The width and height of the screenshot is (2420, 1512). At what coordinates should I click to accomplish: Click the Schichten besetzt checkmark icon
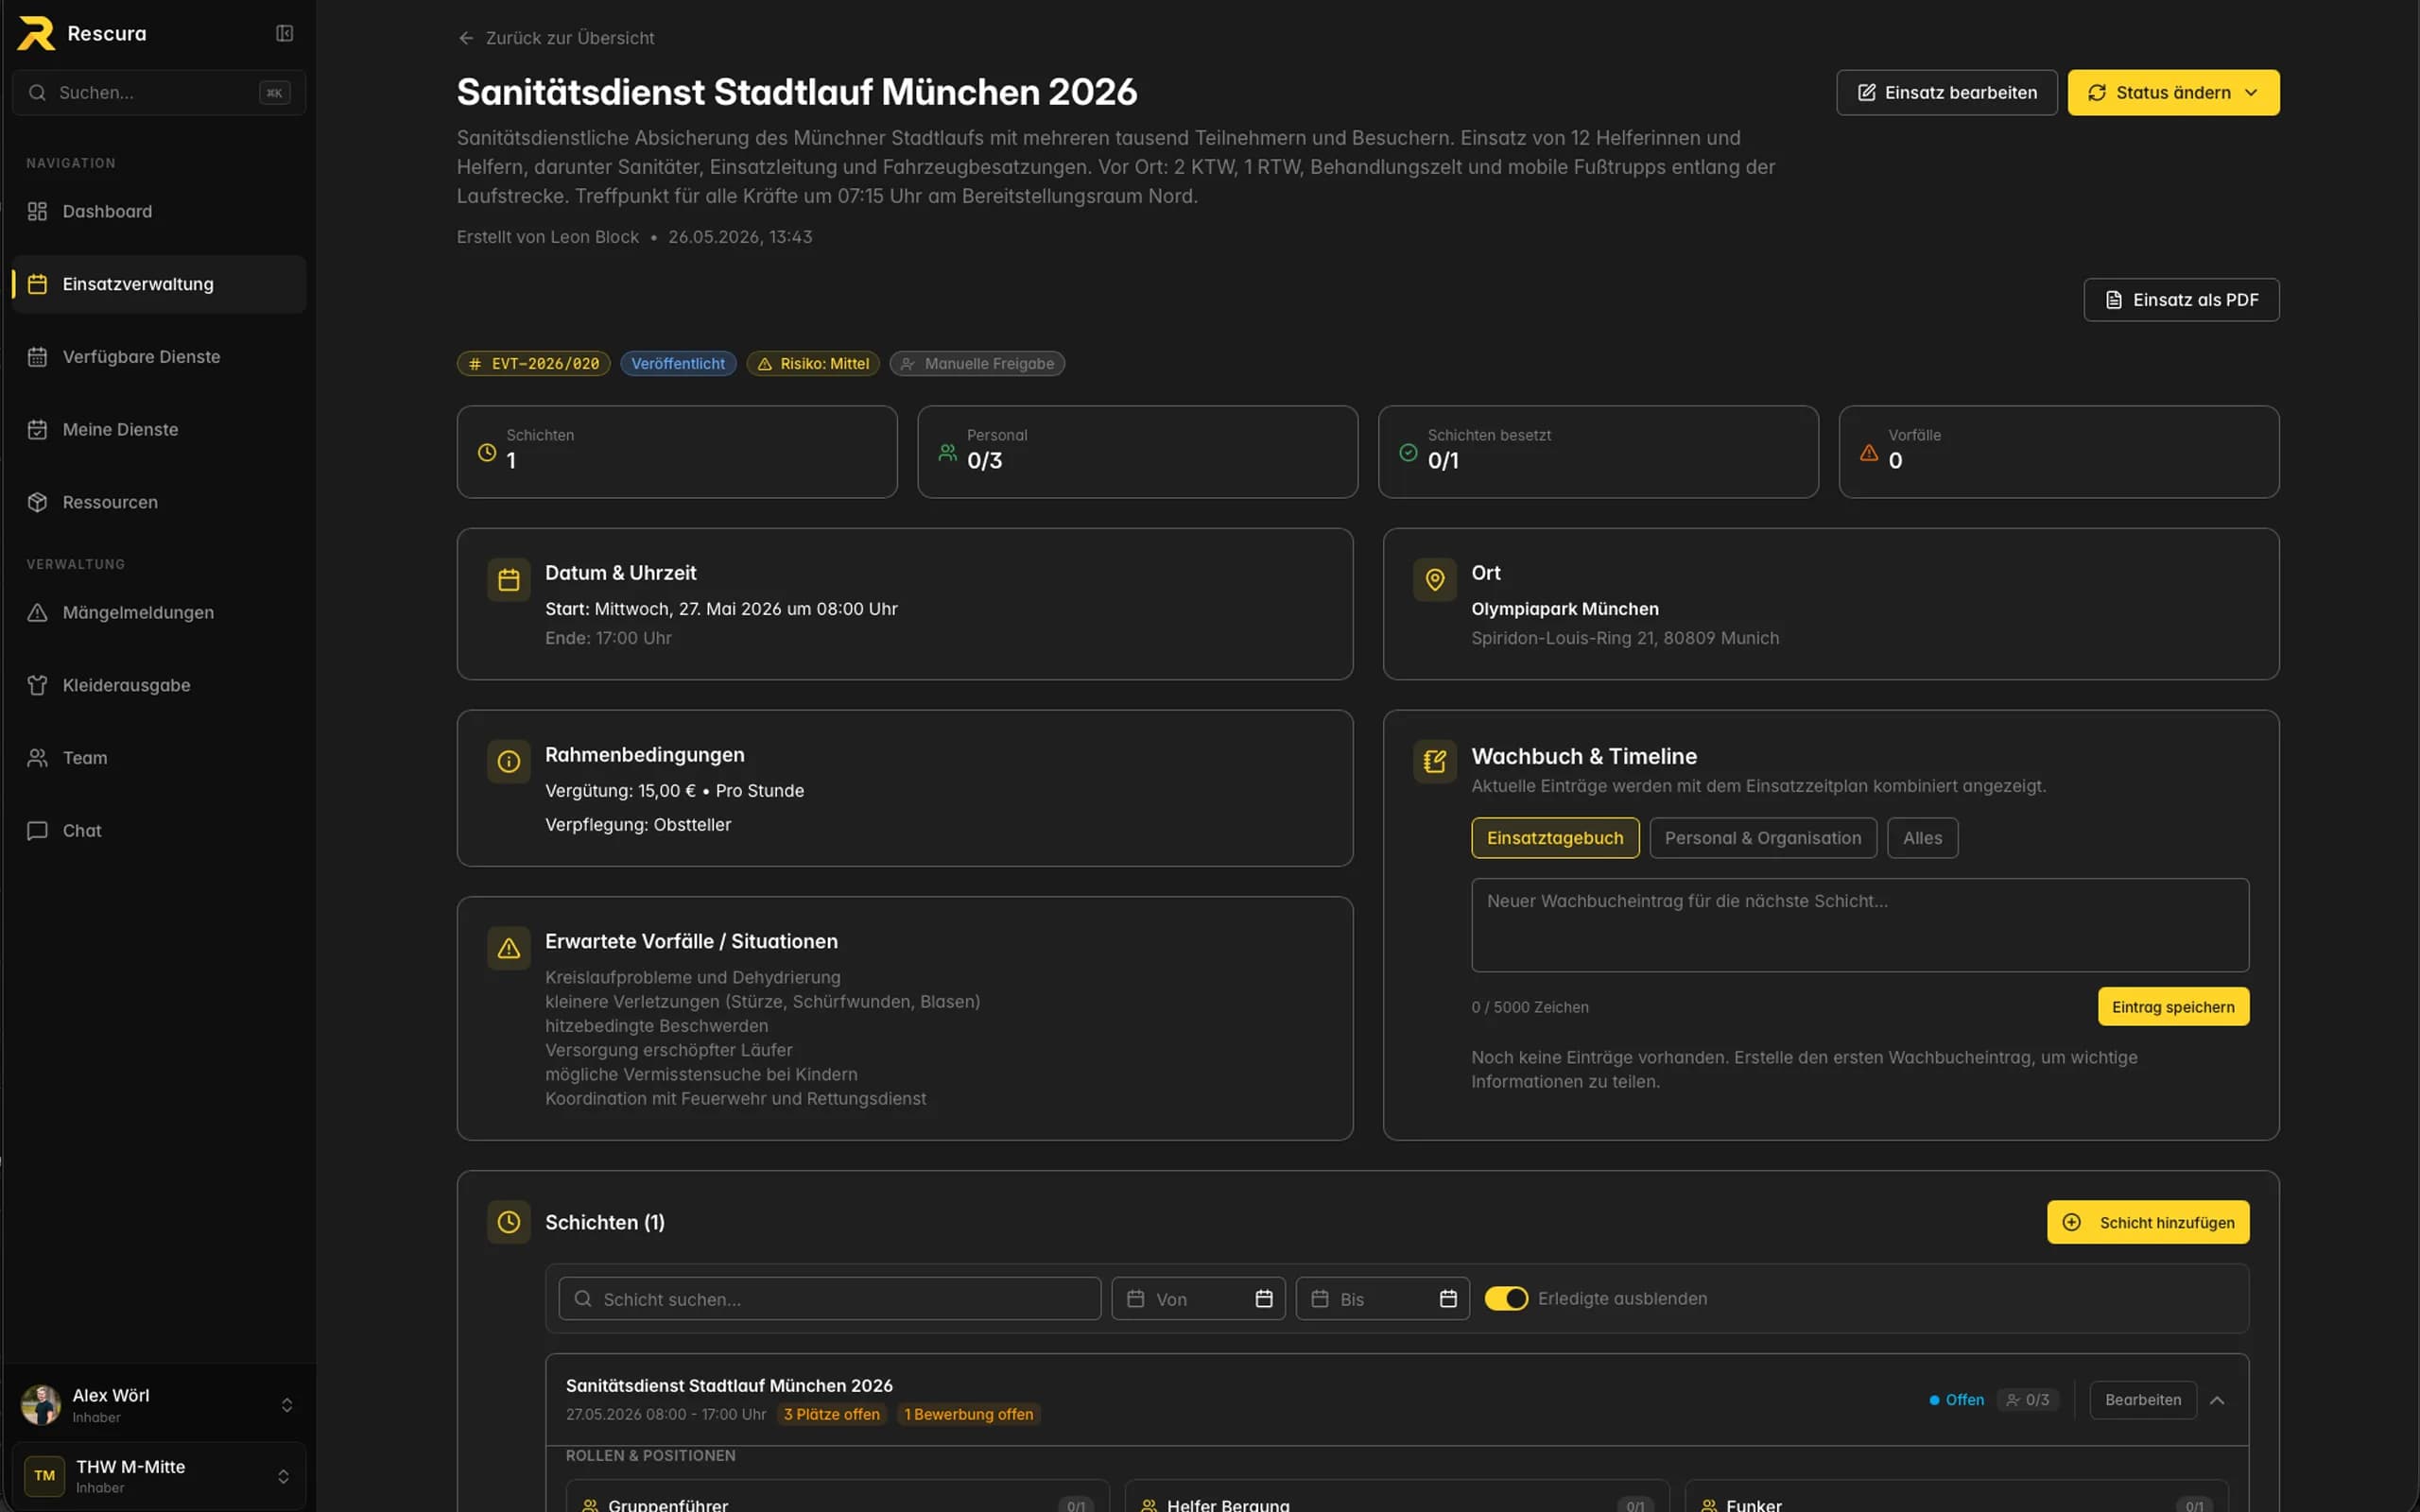pyautogui.click(x=1408, y=452)
